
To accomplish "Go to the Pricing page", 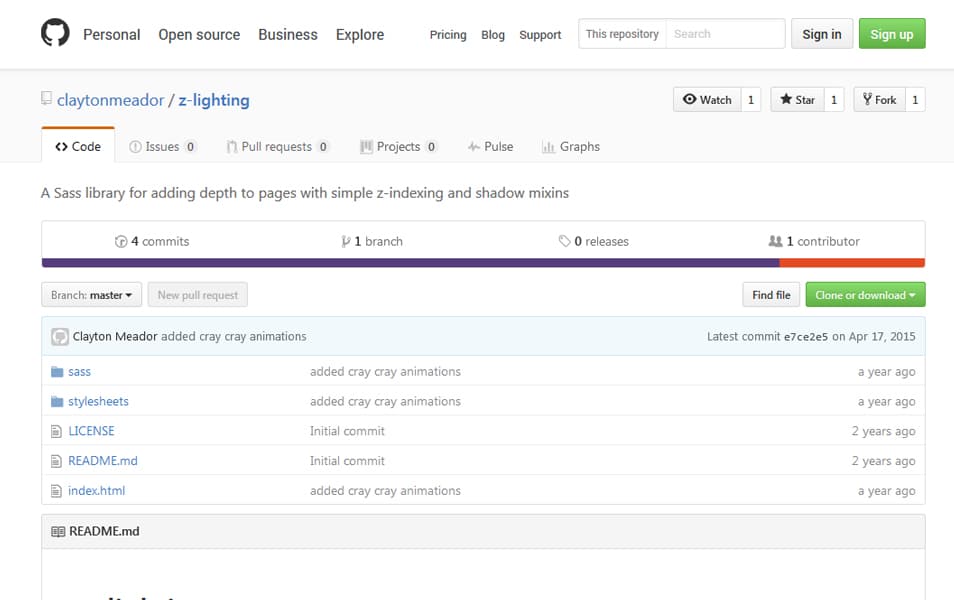I will [x=448, y=35].
